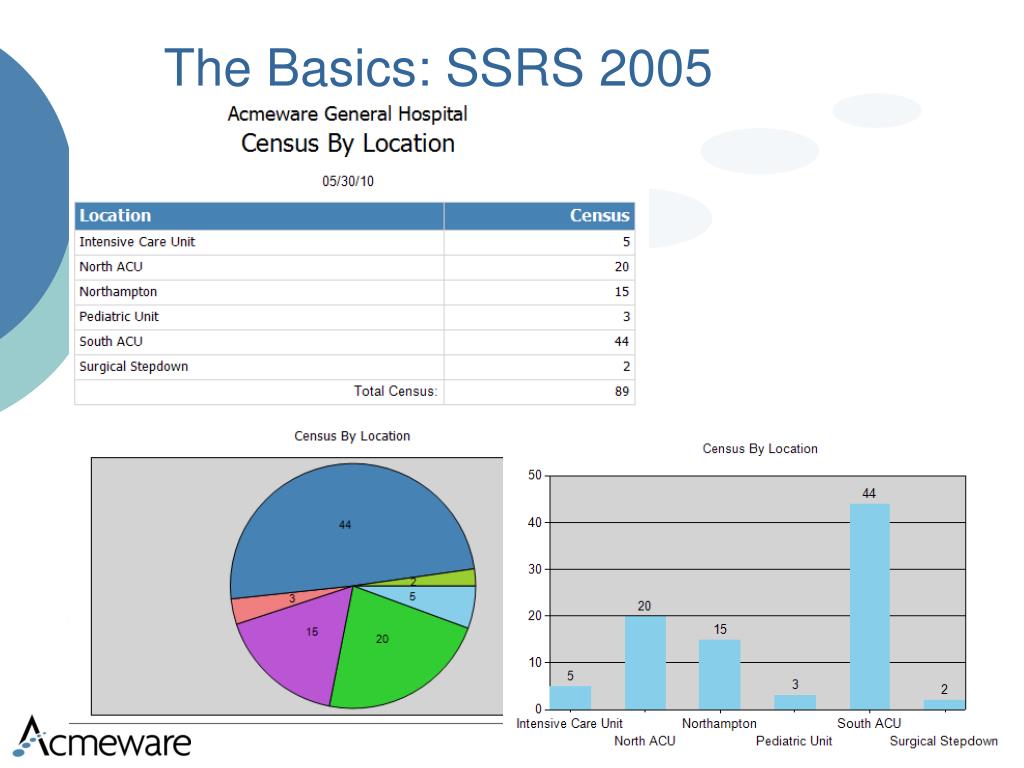Click census value 20 in North ACU row

pos(622,267)
